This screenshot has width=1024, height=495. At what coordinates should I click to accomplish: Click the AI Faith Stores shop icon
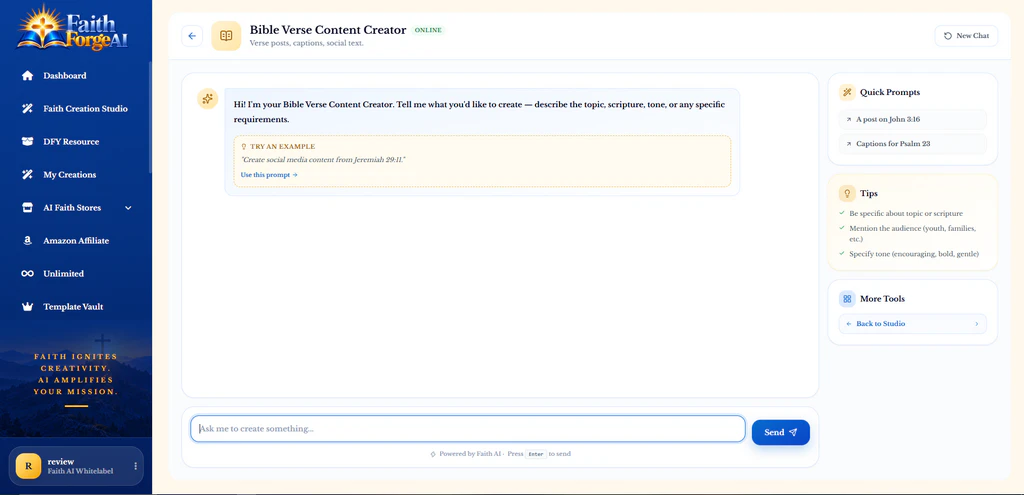27,208
